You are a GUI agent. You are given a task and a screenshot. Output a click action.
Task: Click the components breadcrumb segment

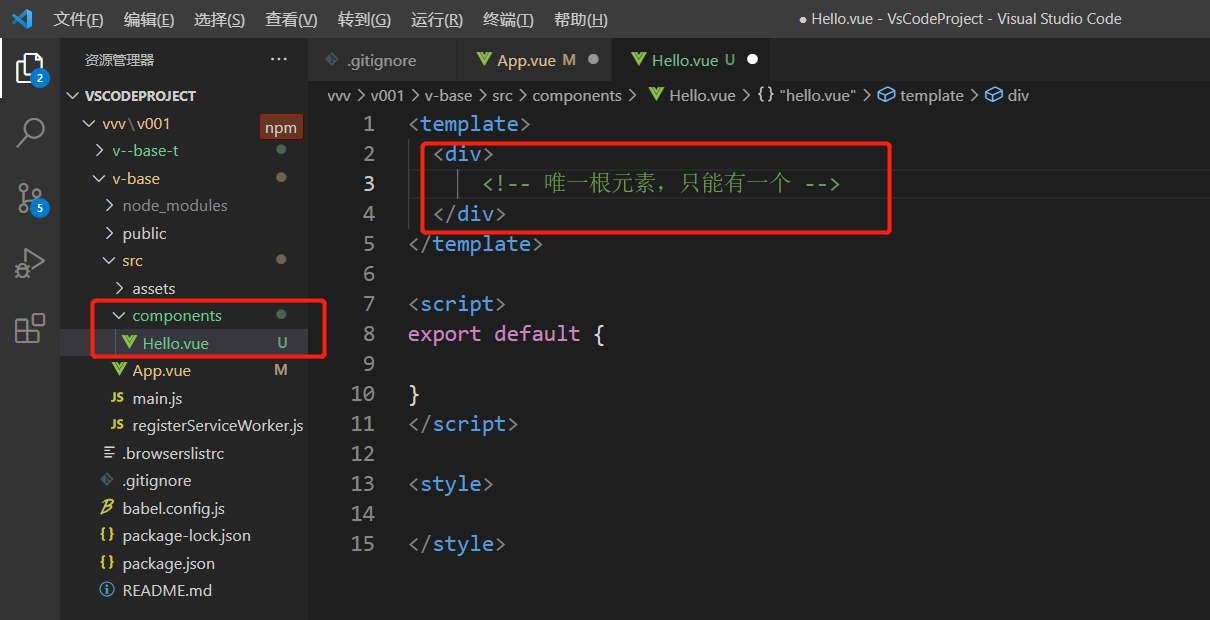pyautogui.click(x=577, y=95)
